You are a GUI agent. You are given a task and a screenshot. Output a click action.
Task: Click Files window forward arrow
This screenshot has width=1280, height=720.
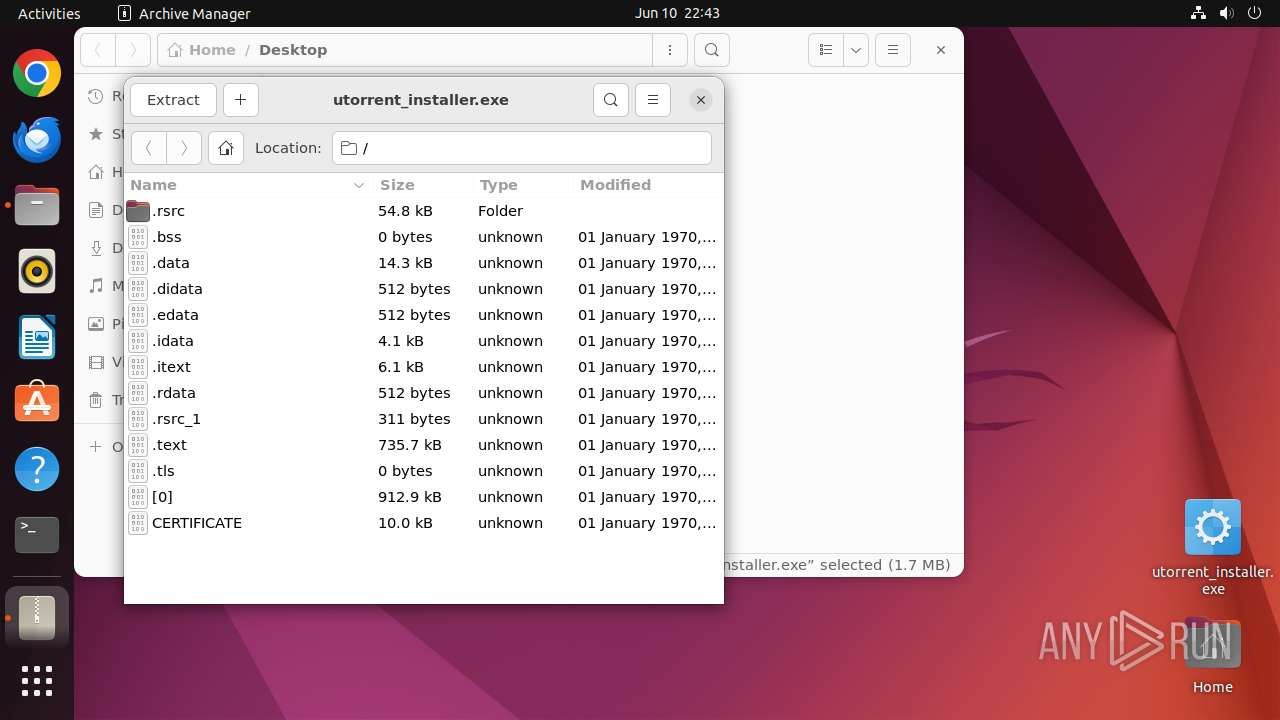point(133,50)
